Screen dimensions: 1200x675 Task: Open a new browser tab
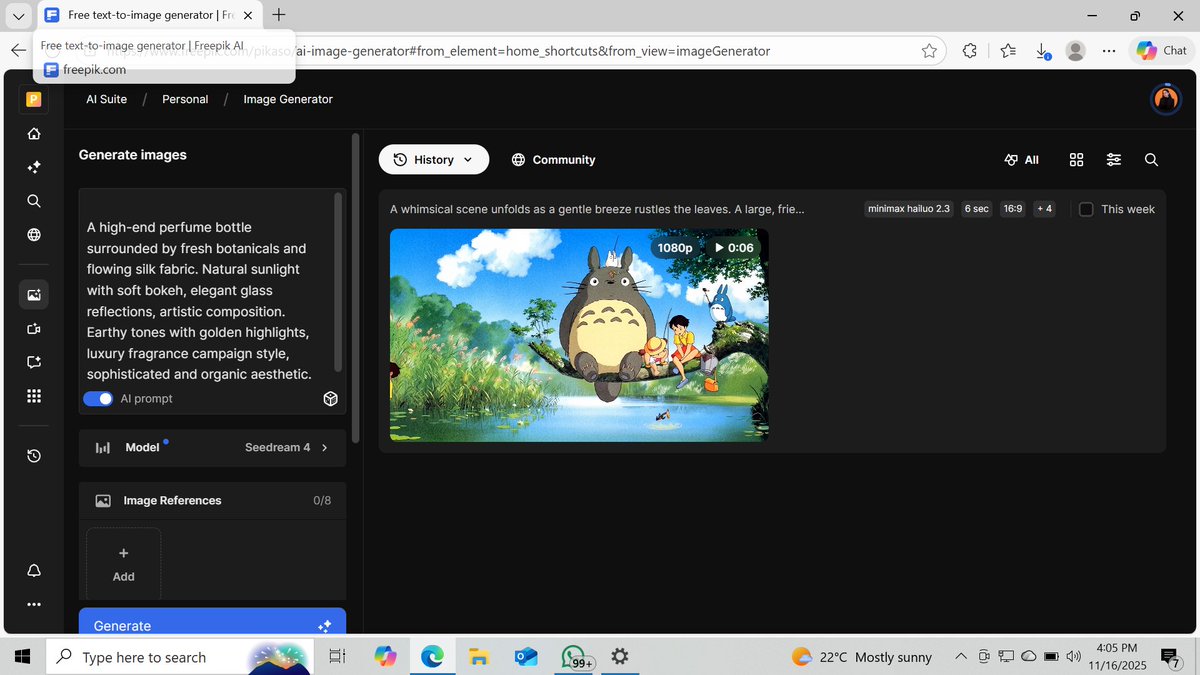click(279, 15)
